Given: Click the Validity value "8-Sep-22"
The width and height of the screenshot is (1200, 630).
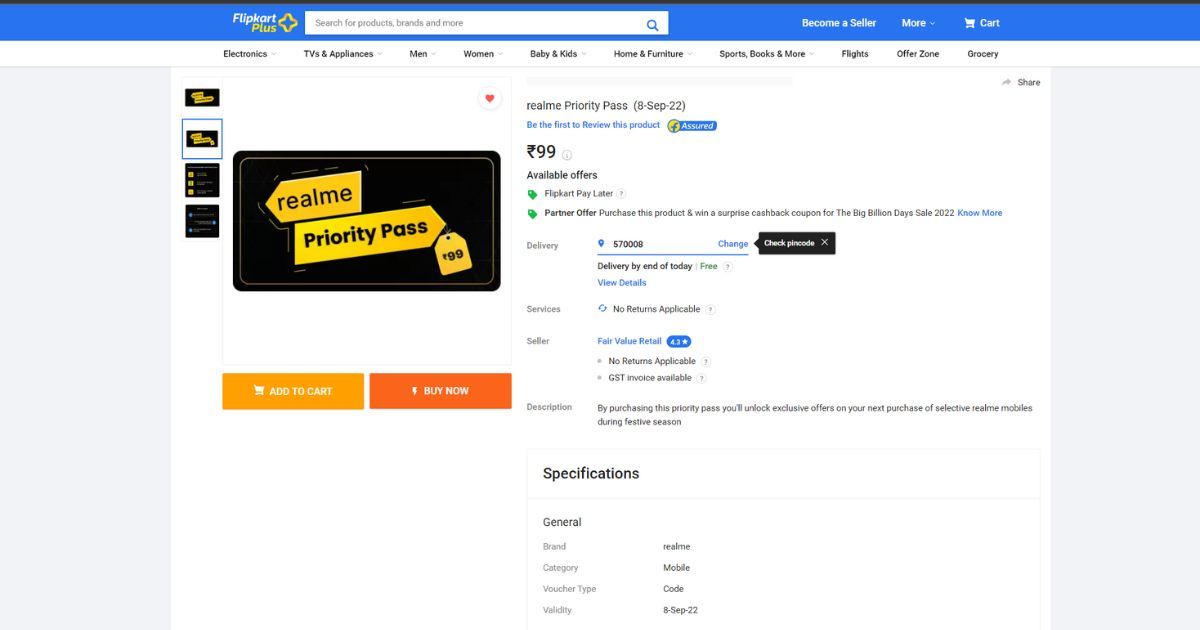Looking at the screenshot, I should tap(681, 610).
